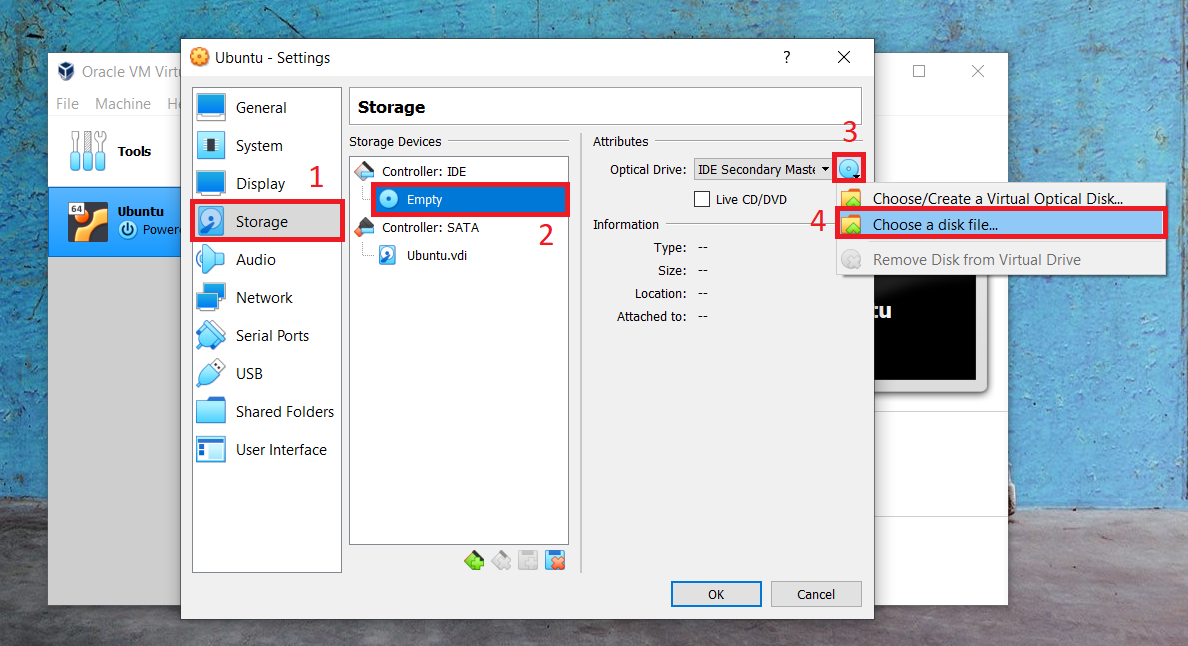Open the Audio settings category
The width and height of the screenshot is (1188, 646).
tap(267, 260)
